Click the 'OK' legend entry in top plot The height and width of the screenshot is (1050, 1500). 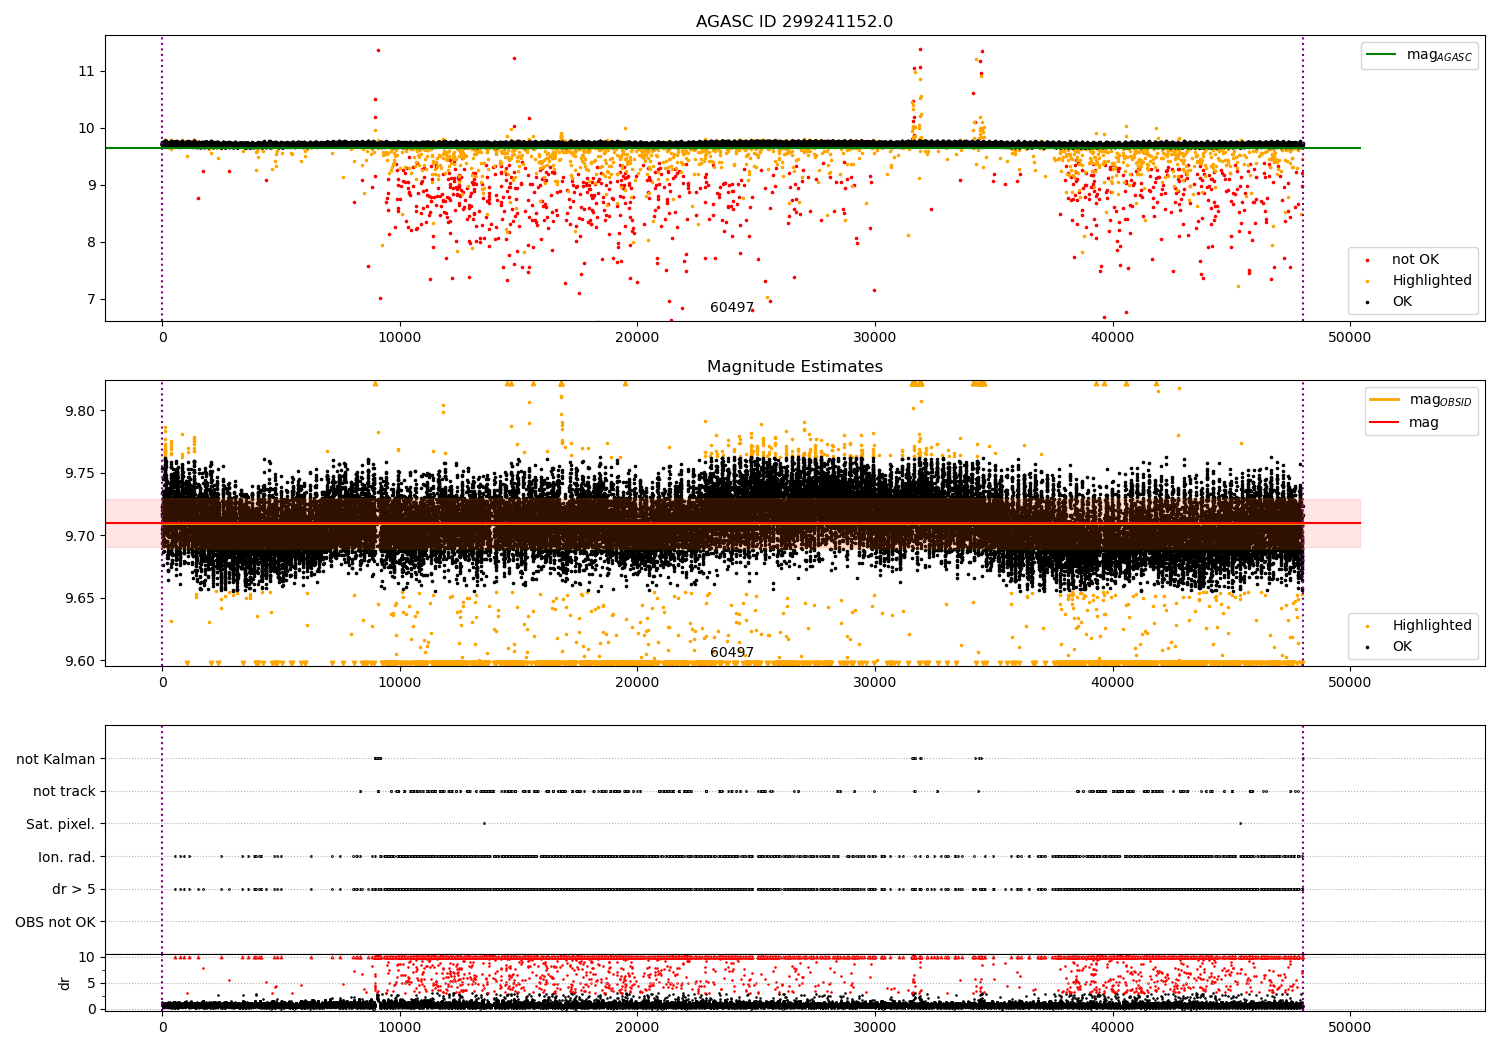(x=1402, y=302)
